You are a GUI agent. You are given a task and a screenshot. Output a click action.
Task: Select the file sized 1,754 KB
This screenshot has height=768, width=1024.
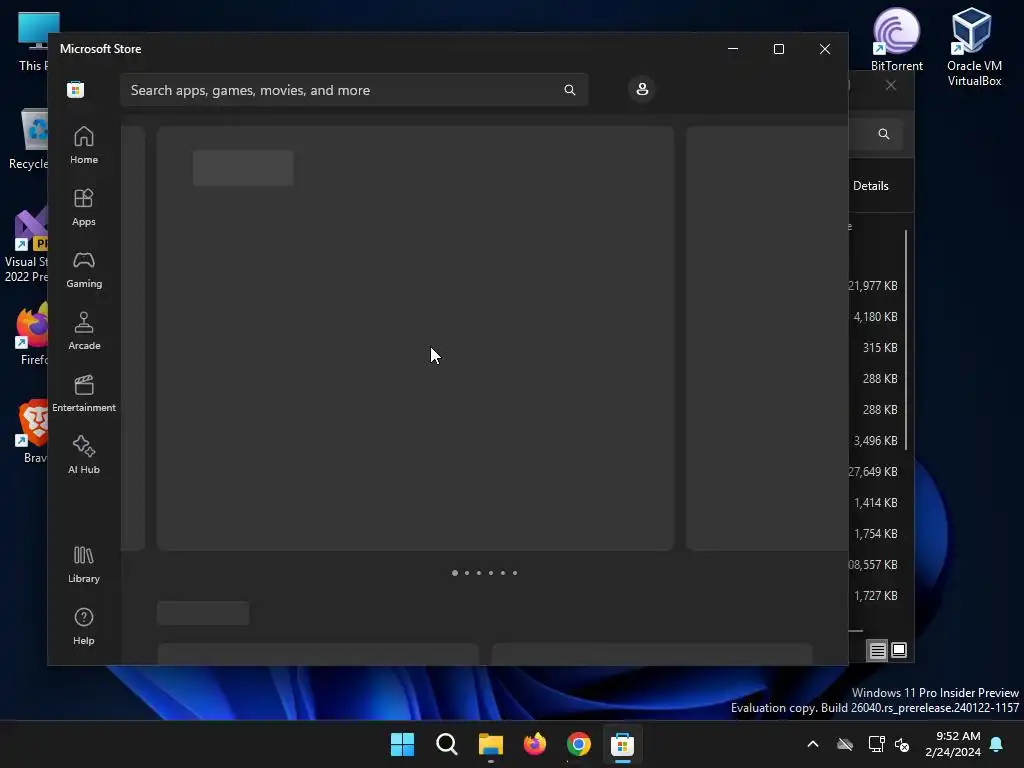(x=874, y=534)
